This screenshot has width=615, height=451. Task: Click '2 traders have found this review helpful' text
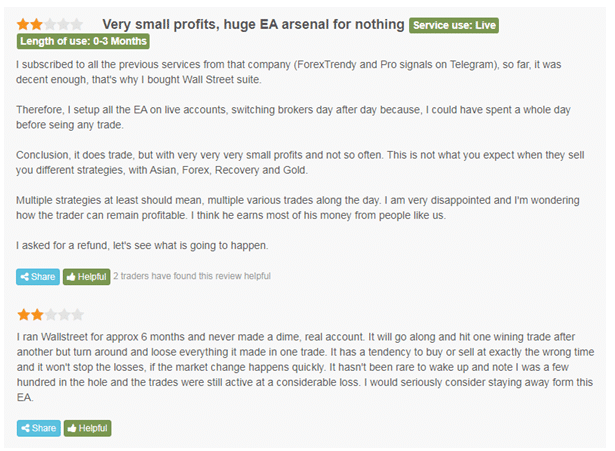point(192,276)
